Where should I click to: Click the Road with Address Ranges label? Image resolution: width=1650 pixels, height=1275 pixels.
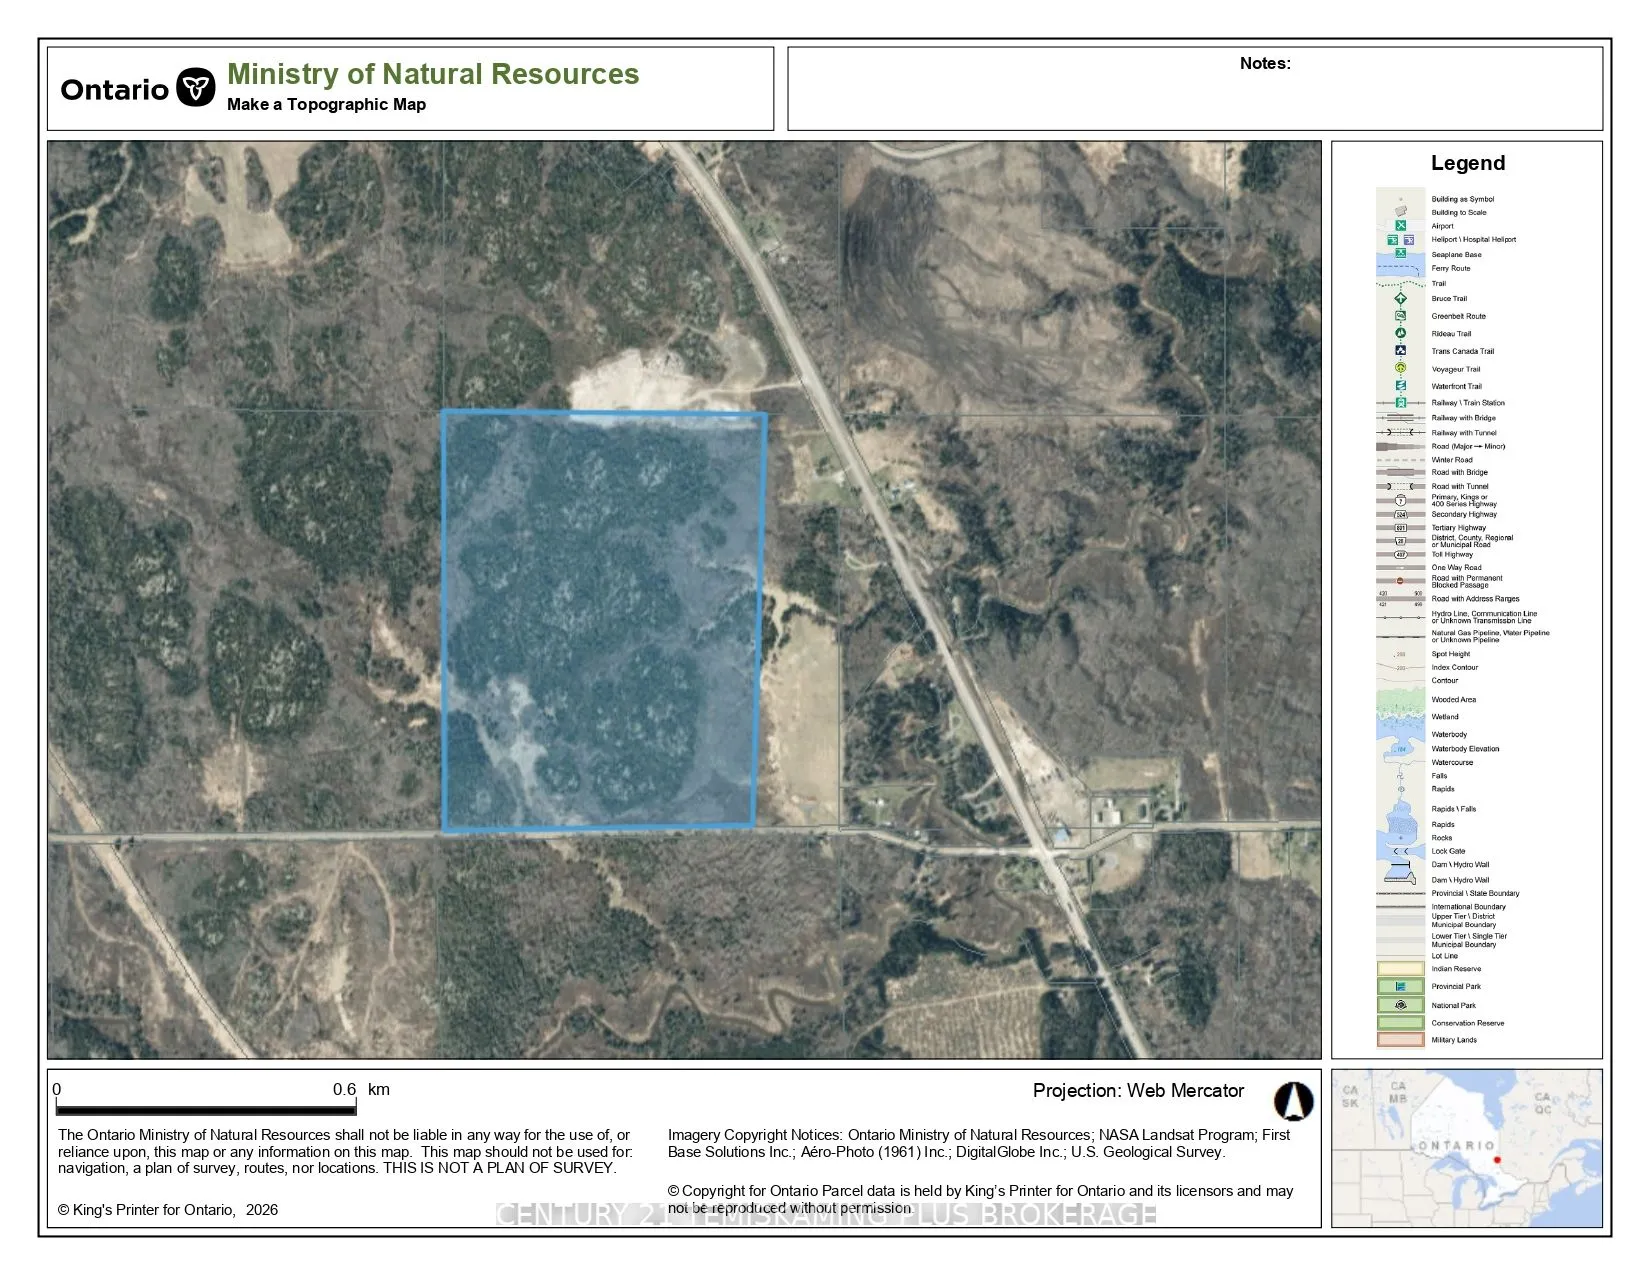tap(1475, 599)
